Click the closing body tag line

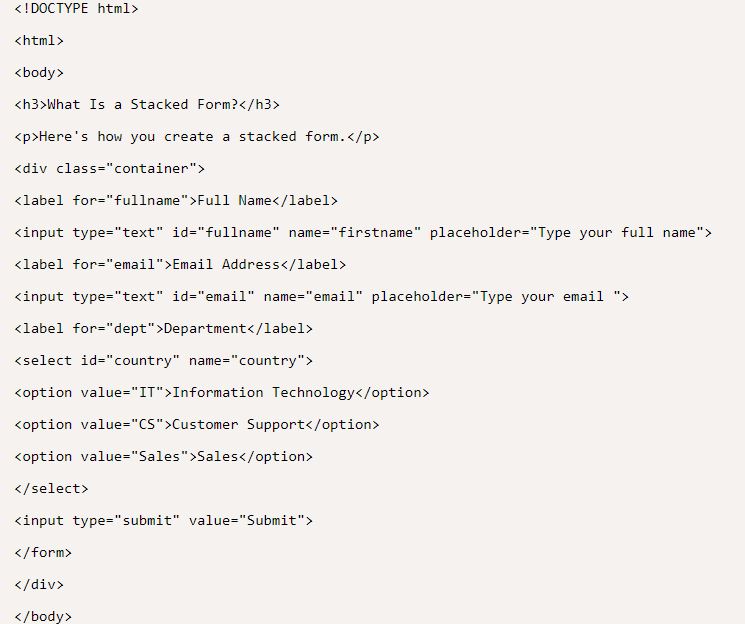tap(44, 616)
